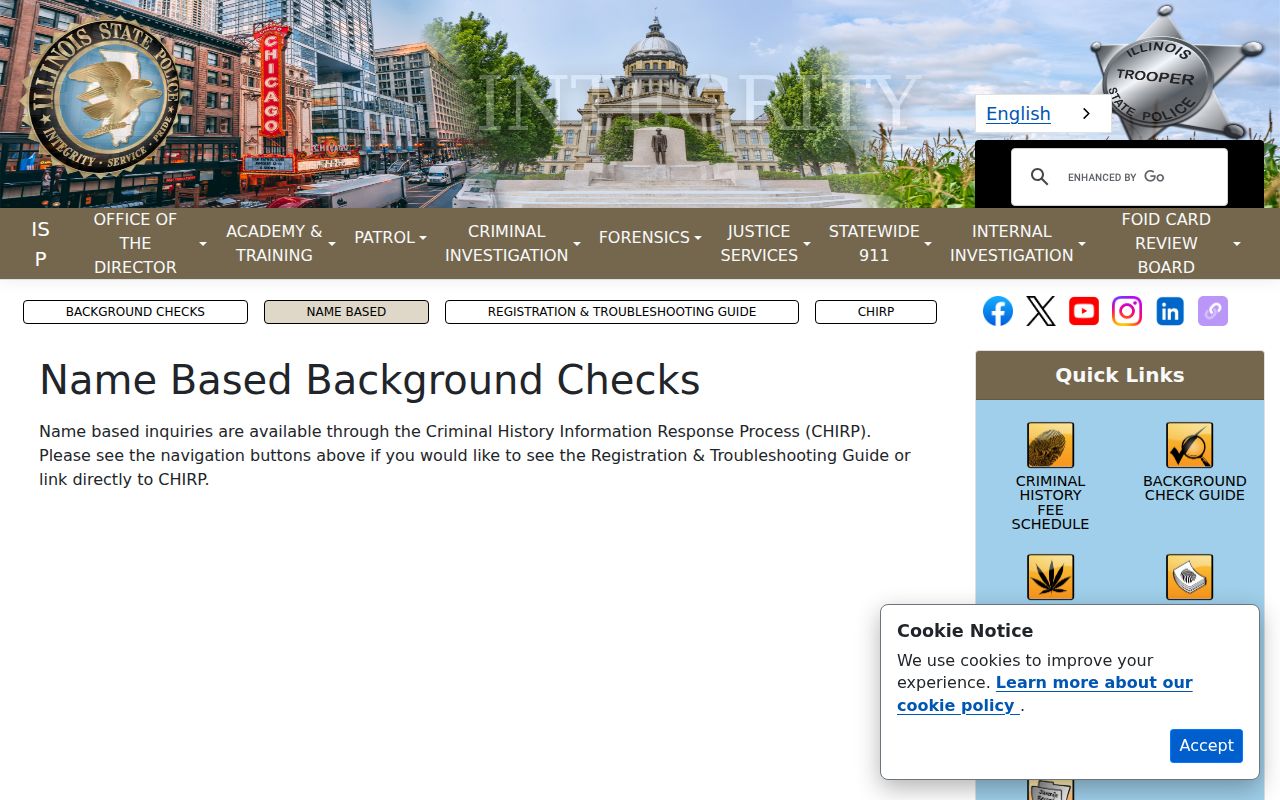Click the quick link icon right of cannabis leaf
The width and height of the screenshot is (1280, 800).
1190,577
